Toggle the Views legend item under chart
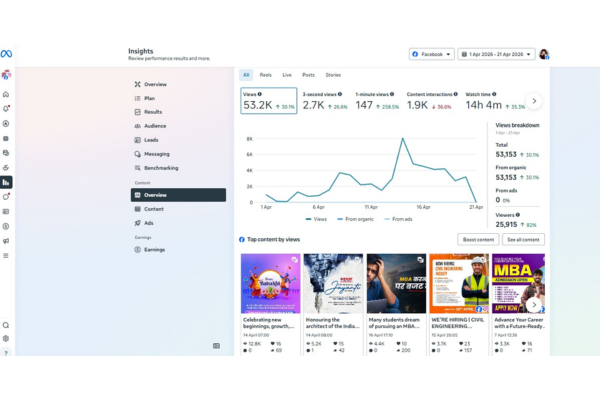Image resolution: width=600 pixels, height=400 pixels. (316, 219)
